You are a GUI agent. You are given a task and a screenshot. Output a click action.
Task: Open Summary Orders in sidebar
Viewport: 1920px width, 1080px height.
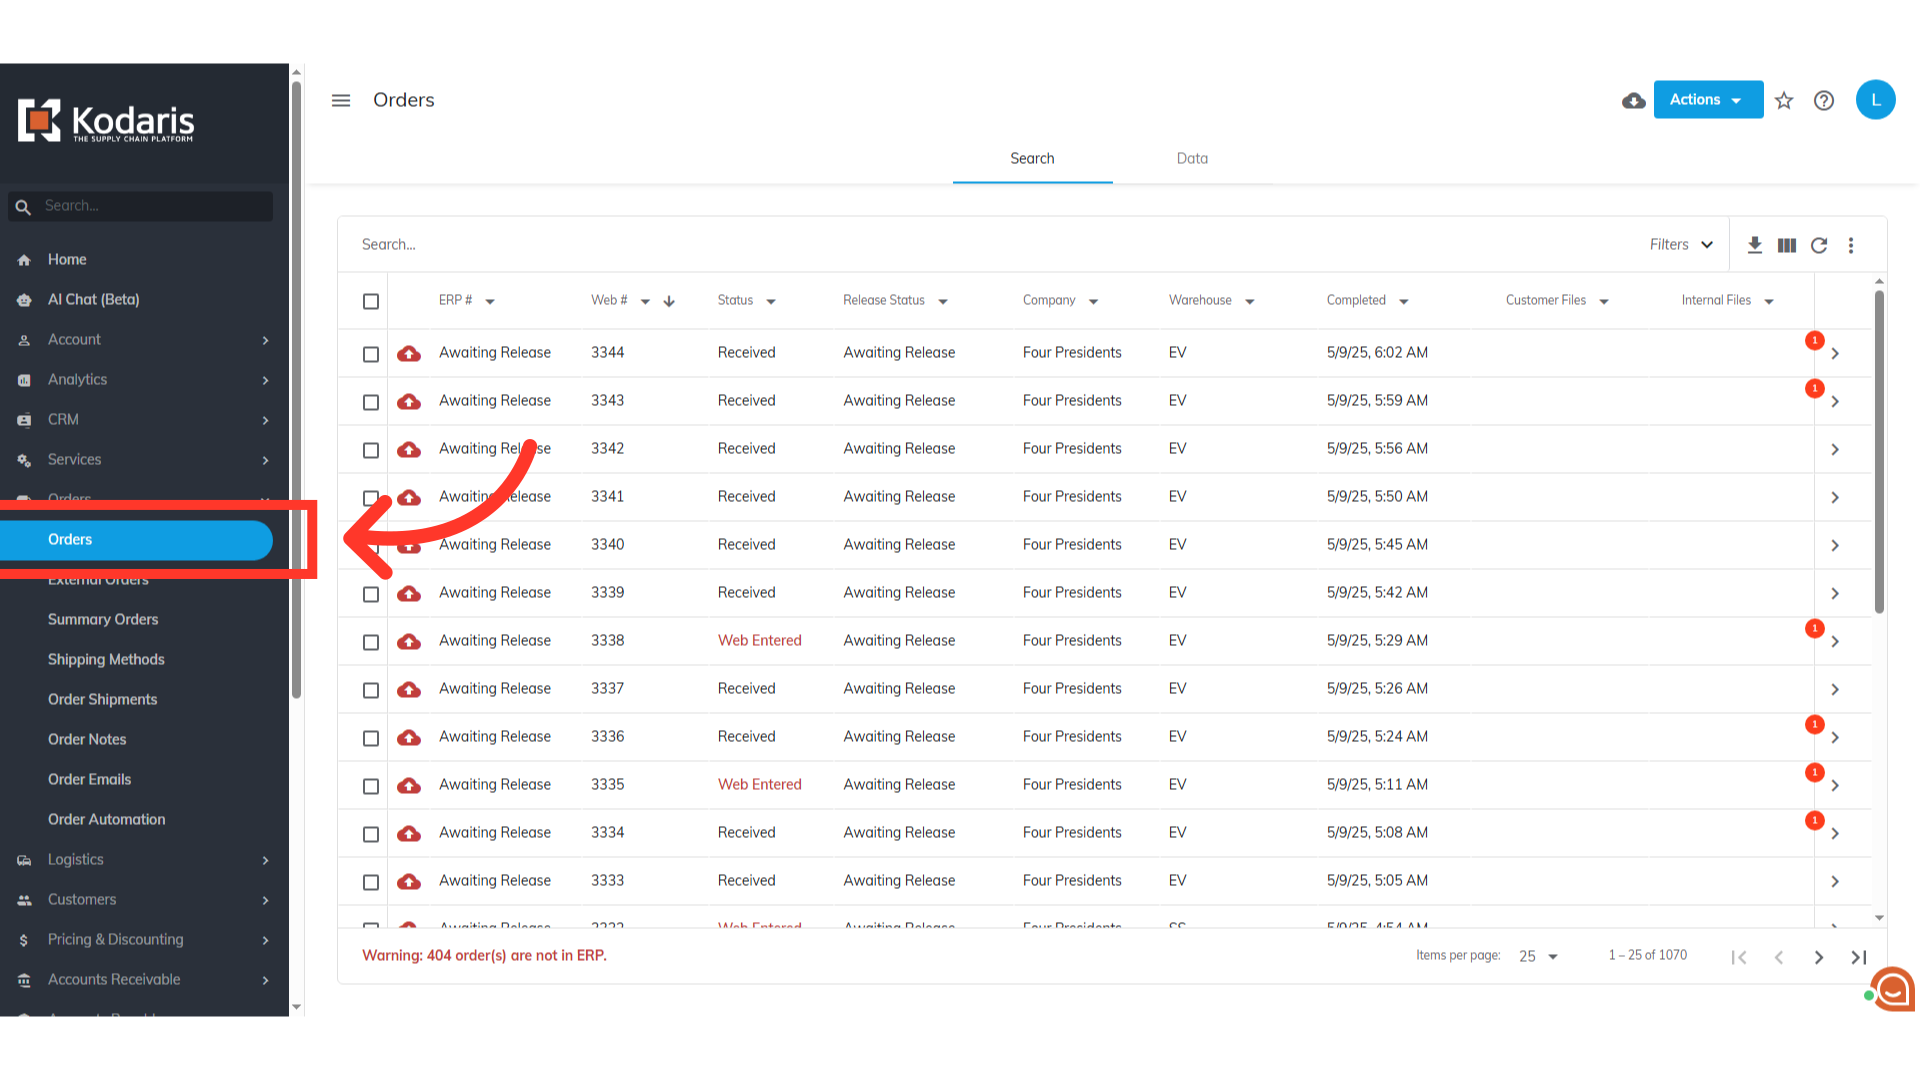[103, 619]
